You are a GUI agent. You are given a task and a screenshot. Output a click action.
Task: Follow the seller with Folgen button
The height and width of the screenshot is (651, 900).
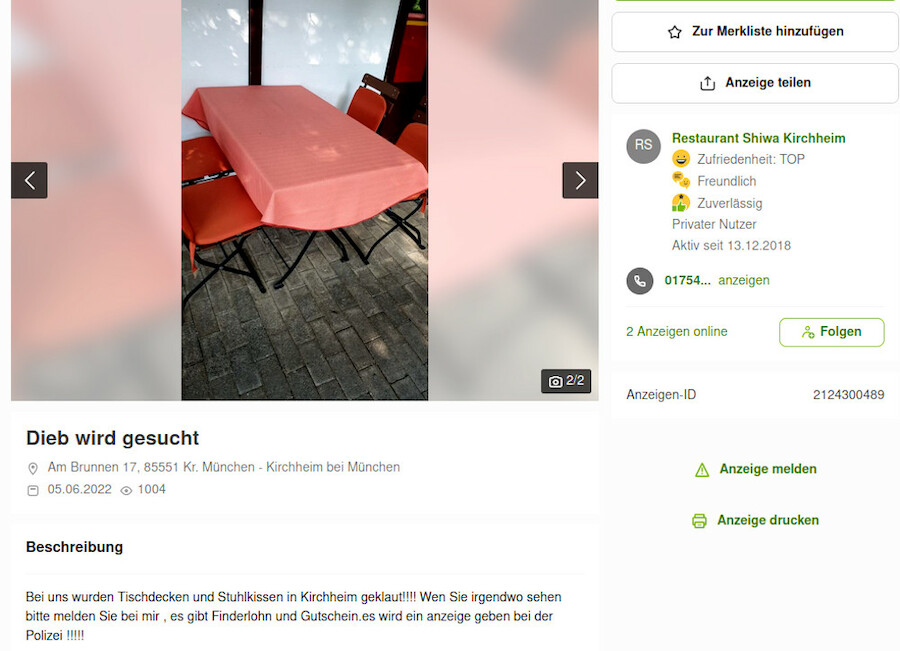pyautogui.click(x=831, y=332)
